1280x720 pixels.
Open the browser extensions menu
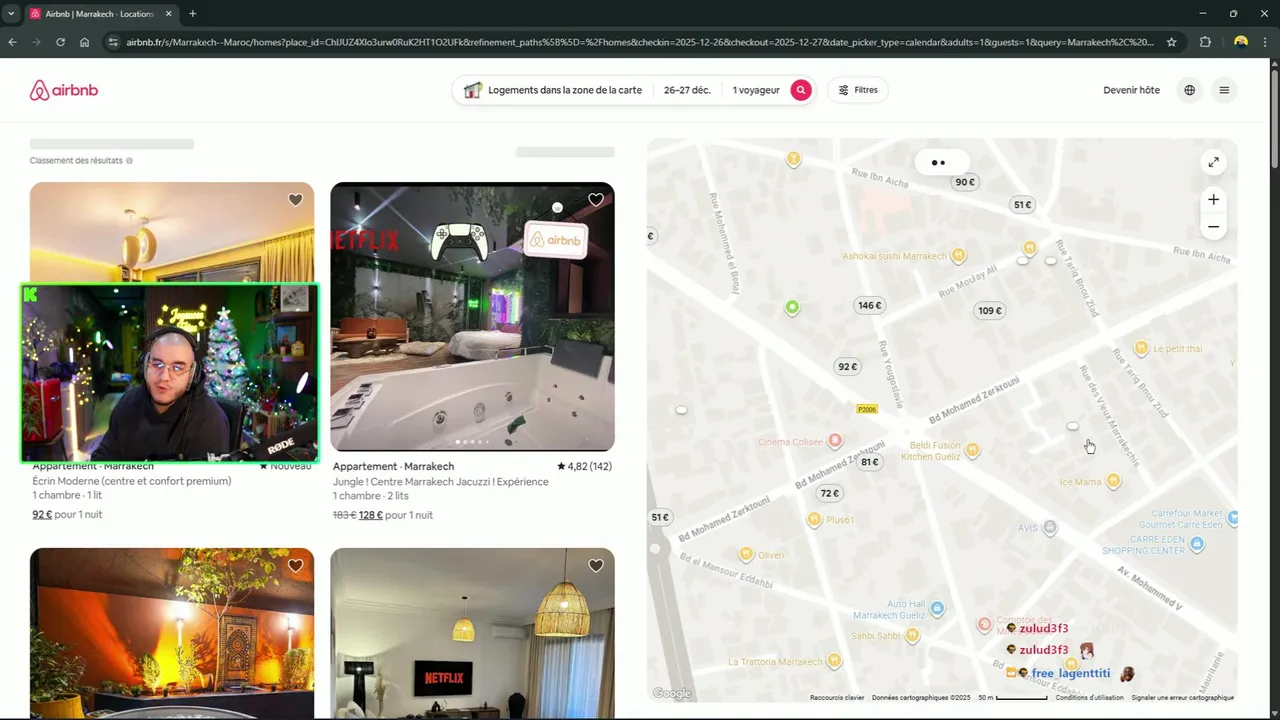1205,42
